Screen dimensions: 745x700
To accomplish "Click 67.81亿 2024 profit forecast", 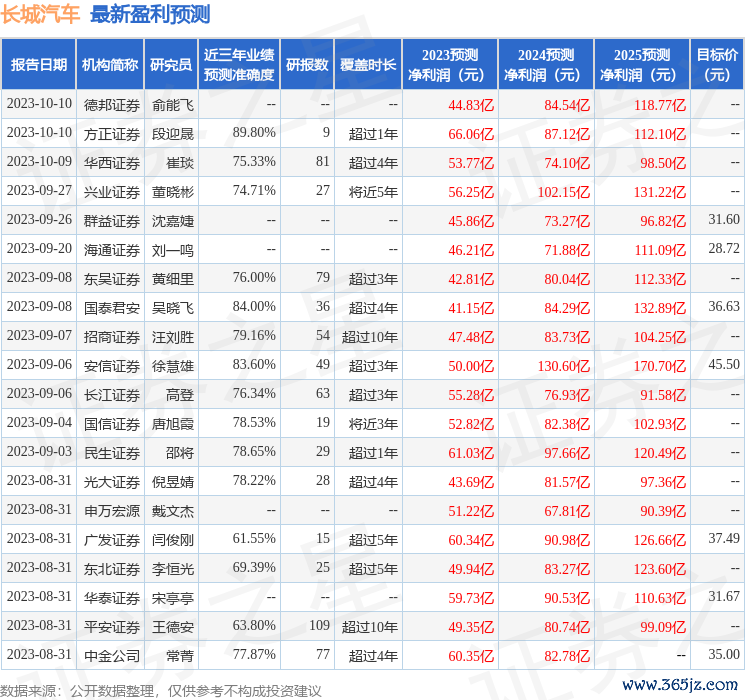I will point(567,511).
